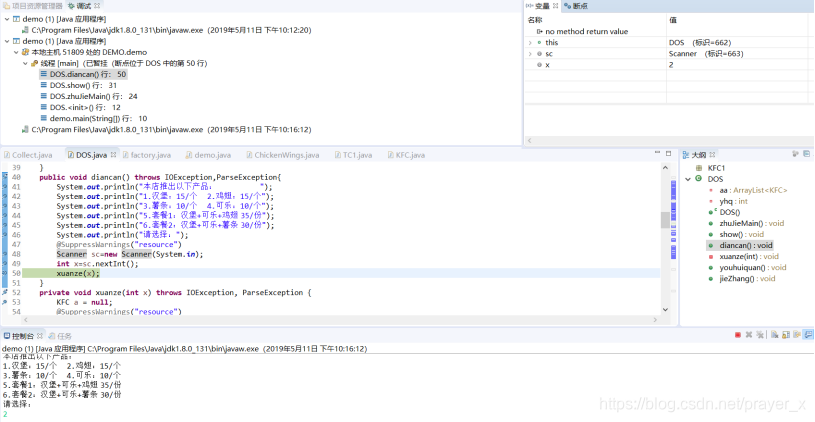The height and width of the screenshot is (422, 815).
Task: Click the editor scrollbar down arrow
Action: 665,310
